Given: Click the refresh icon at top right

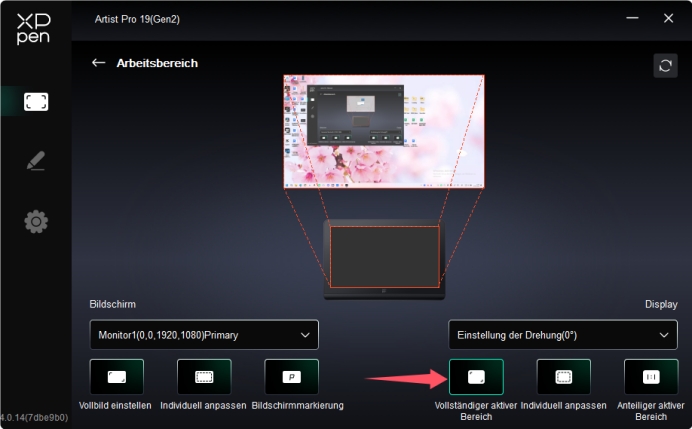Looking at the screenshot, I should click(x=664, y=65).
